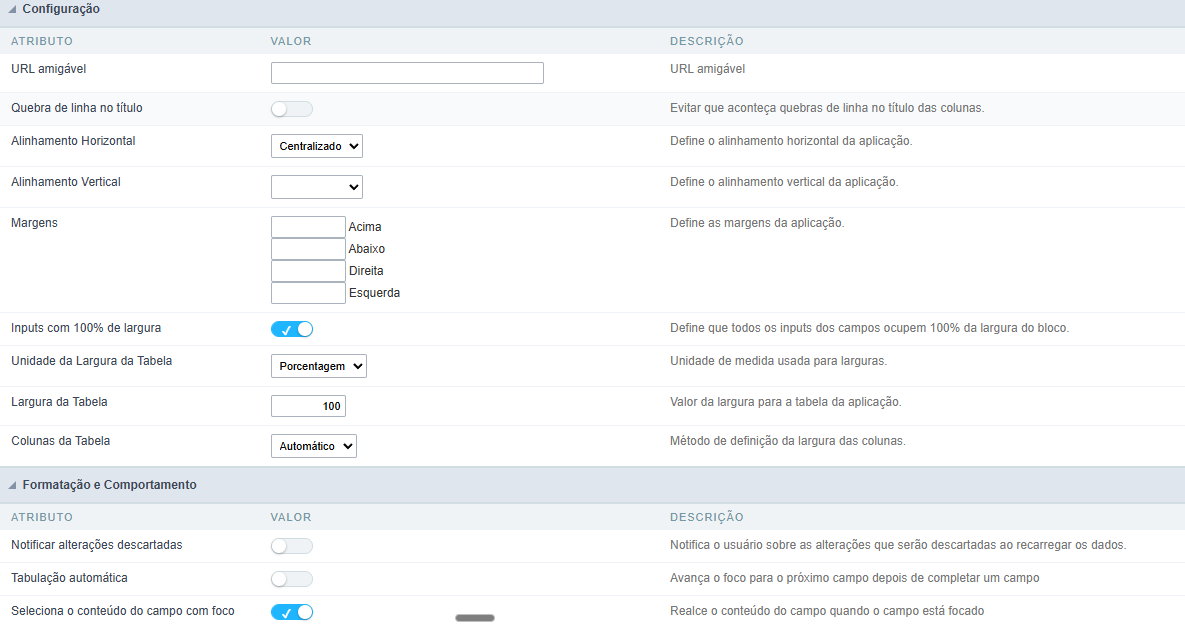
Task: Click the Largura da Tabela field
Action: [308, 406]
